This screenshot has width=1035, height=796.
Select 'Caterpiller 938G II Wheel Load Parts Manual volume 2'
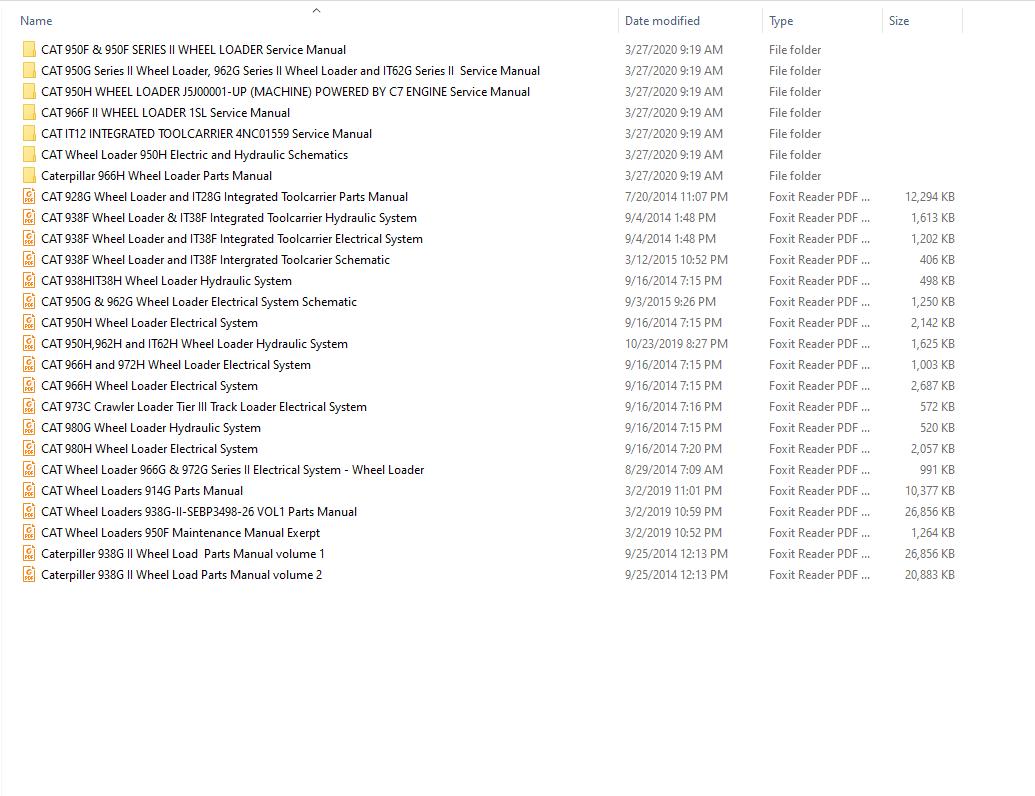(182, 575)
